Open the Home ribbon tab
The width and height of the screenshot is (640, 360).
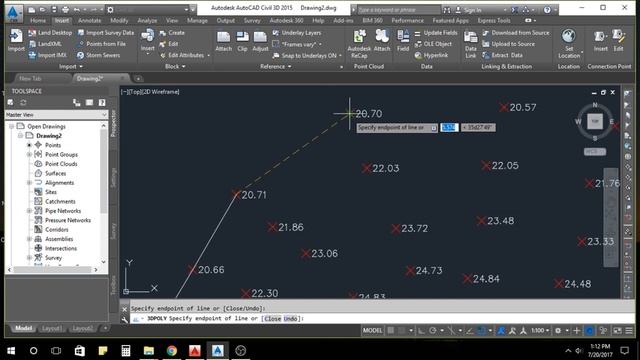pos(38,20)
